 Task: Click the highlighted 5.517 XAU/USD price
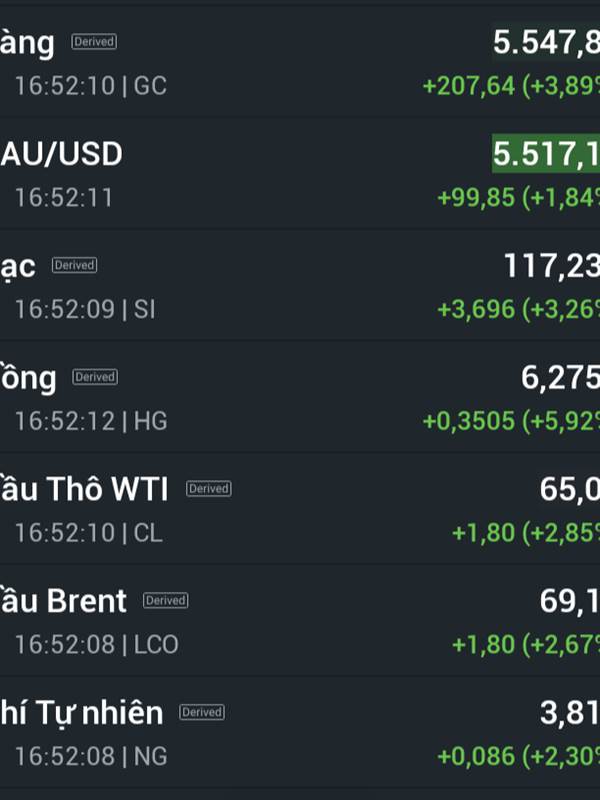coord(545,154)
